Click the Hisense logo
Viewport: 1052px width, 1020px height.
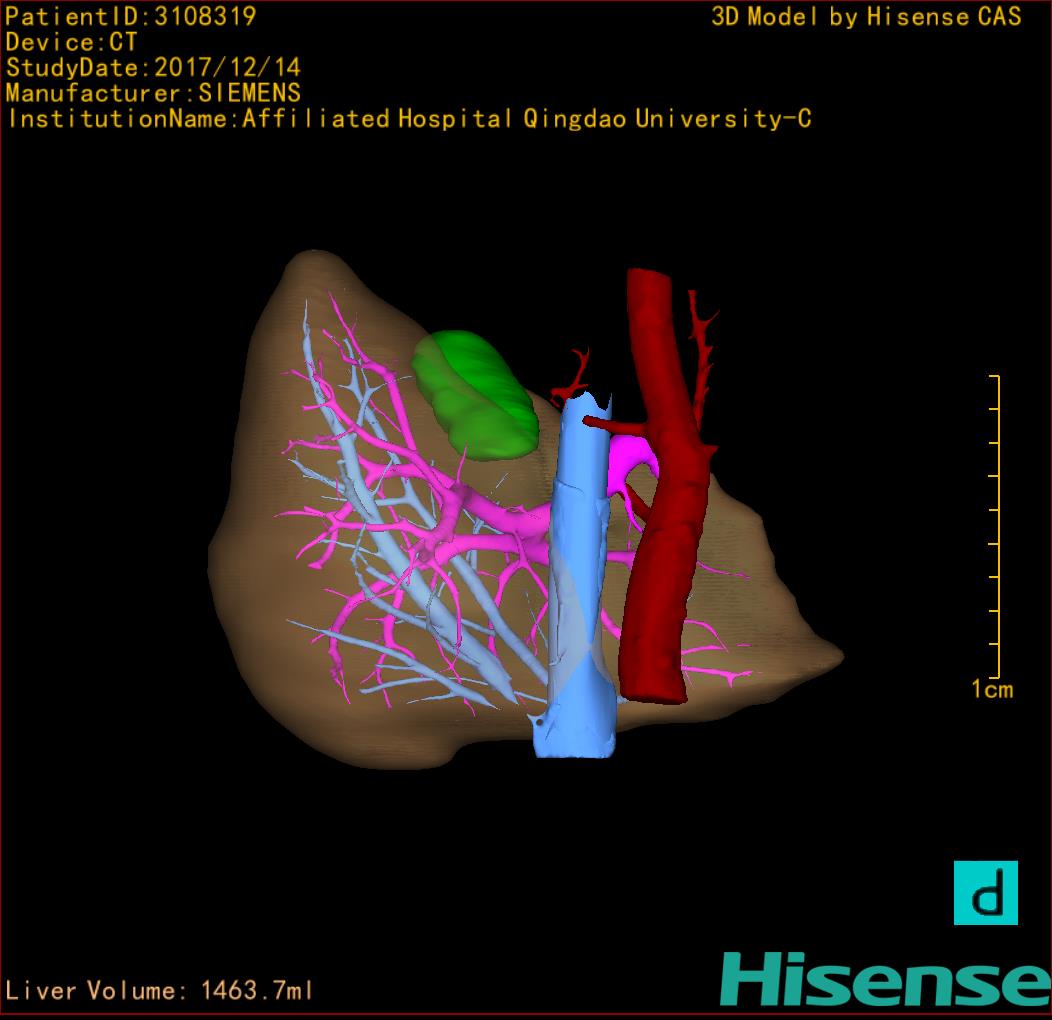[886, 980]
